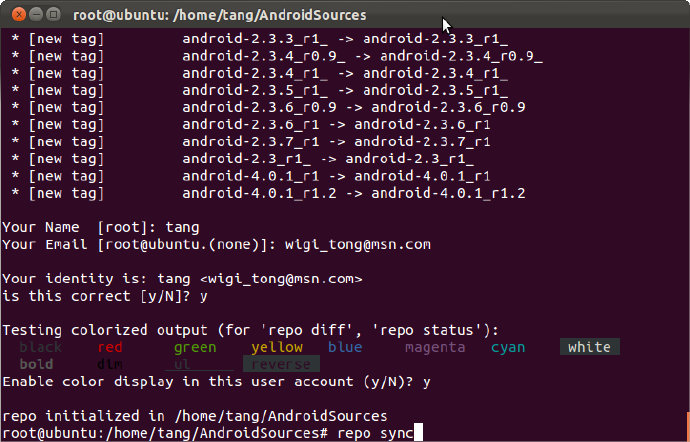Click the shell prompt root@ubuntu:/home/tang/AndroidSources#
690x442 pixels.
tap(165, 433)
